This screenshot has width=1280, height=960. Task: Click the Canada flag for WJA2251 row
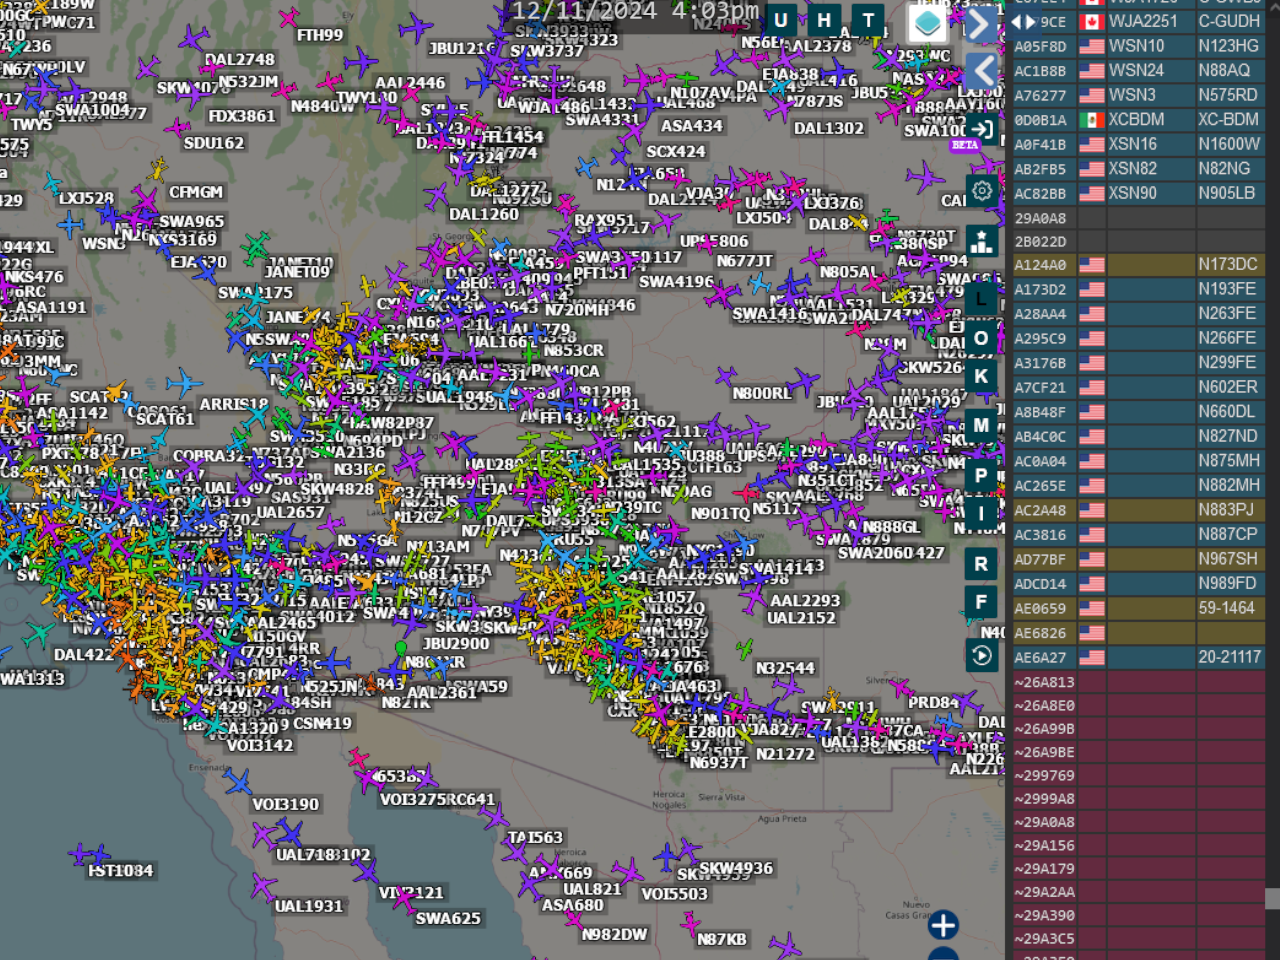click(x=1092, y=21)
